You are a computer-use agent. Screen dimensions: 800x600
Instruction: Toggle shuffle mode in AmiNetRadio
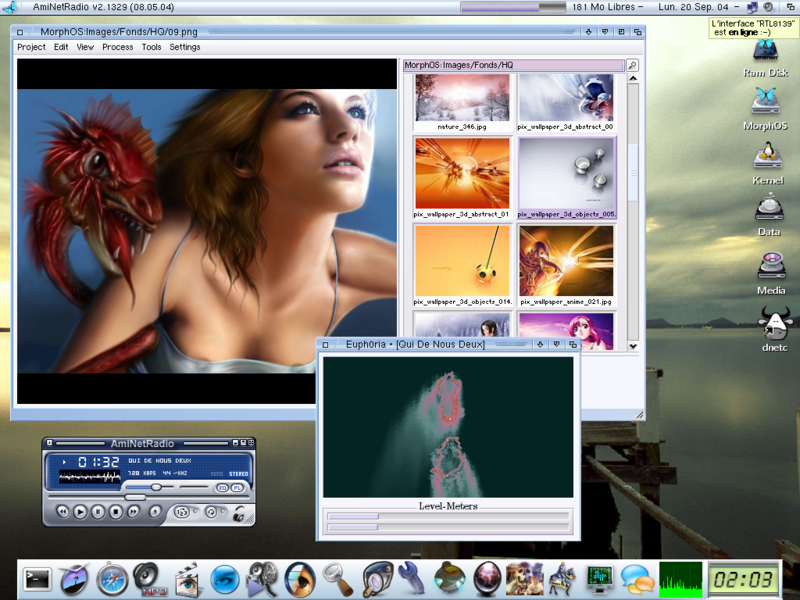click(x=182, y=512)
